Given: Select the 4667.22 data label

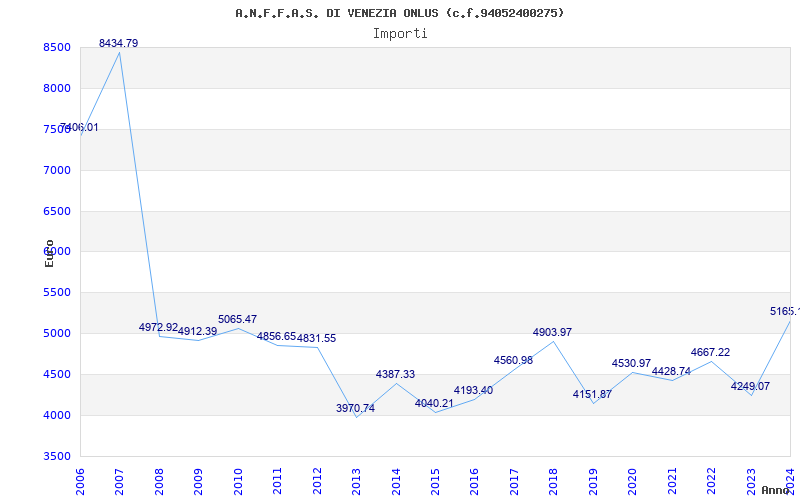Looking at the screenshot, I should [x=710, y=352].
